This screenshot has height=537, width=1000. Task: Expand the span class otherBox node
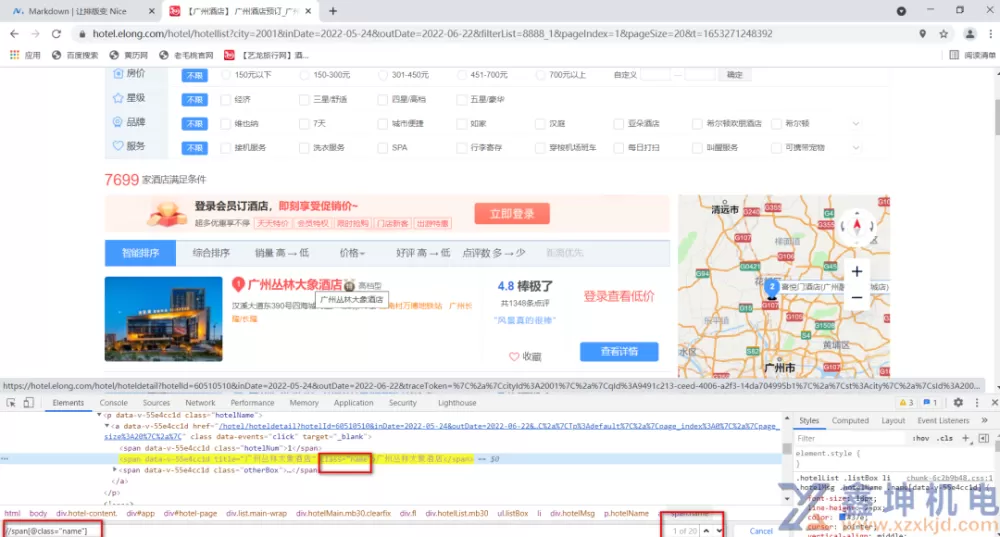click(115, 469)
